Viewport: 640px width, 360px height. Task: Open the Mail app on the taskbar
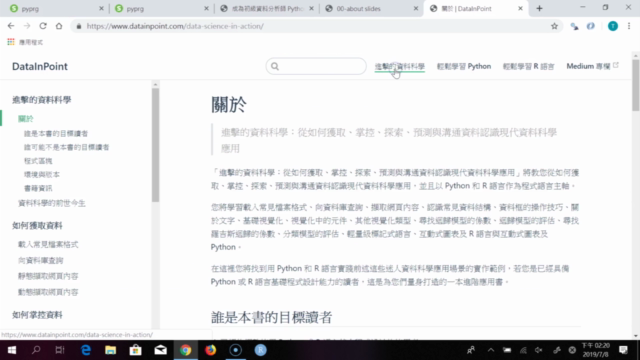tap(160, 350)
